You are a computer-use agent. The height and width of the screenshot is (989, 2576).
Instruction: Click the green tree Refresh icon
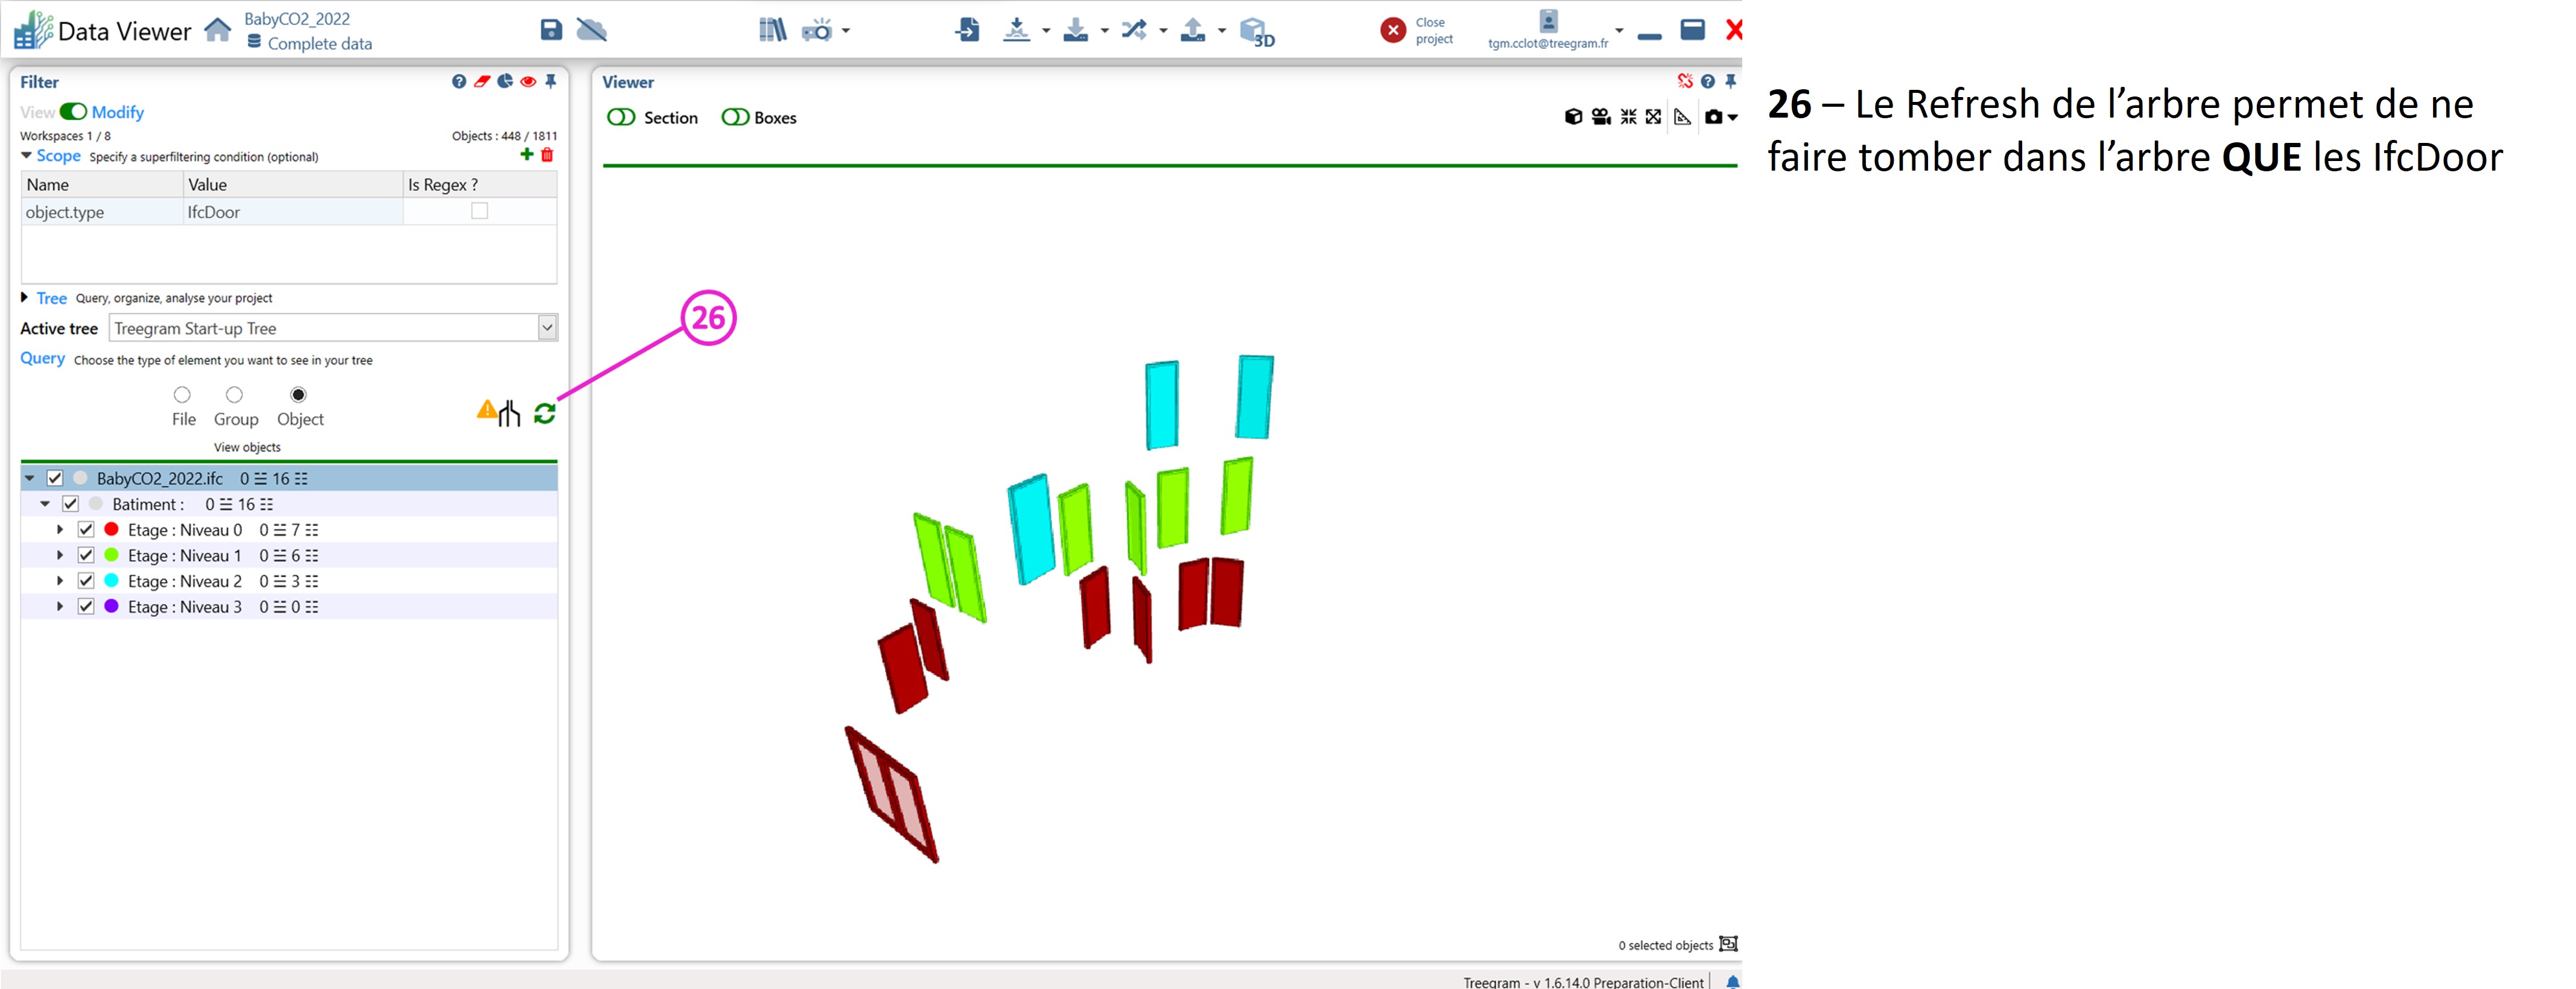[x=544, y=413]
